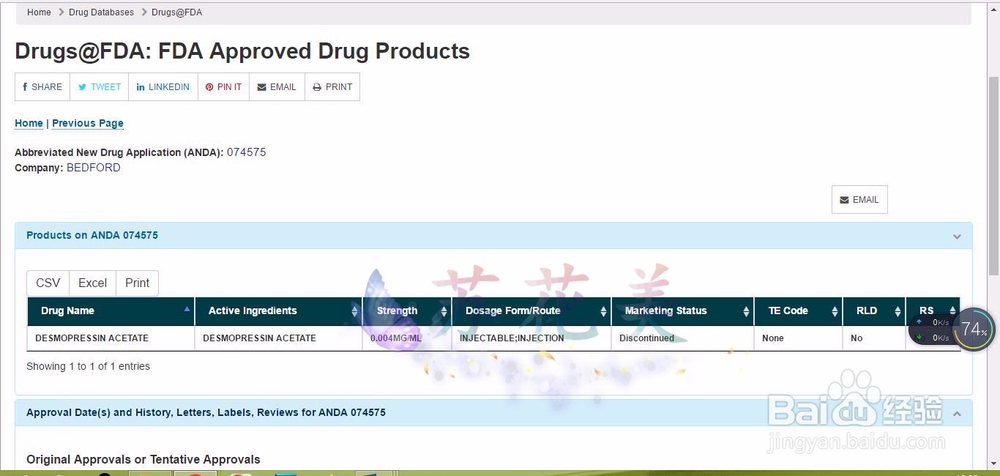1000x476 pixels.
Task: Sort the table by the Drug Name column
Action: coord(111,311)
